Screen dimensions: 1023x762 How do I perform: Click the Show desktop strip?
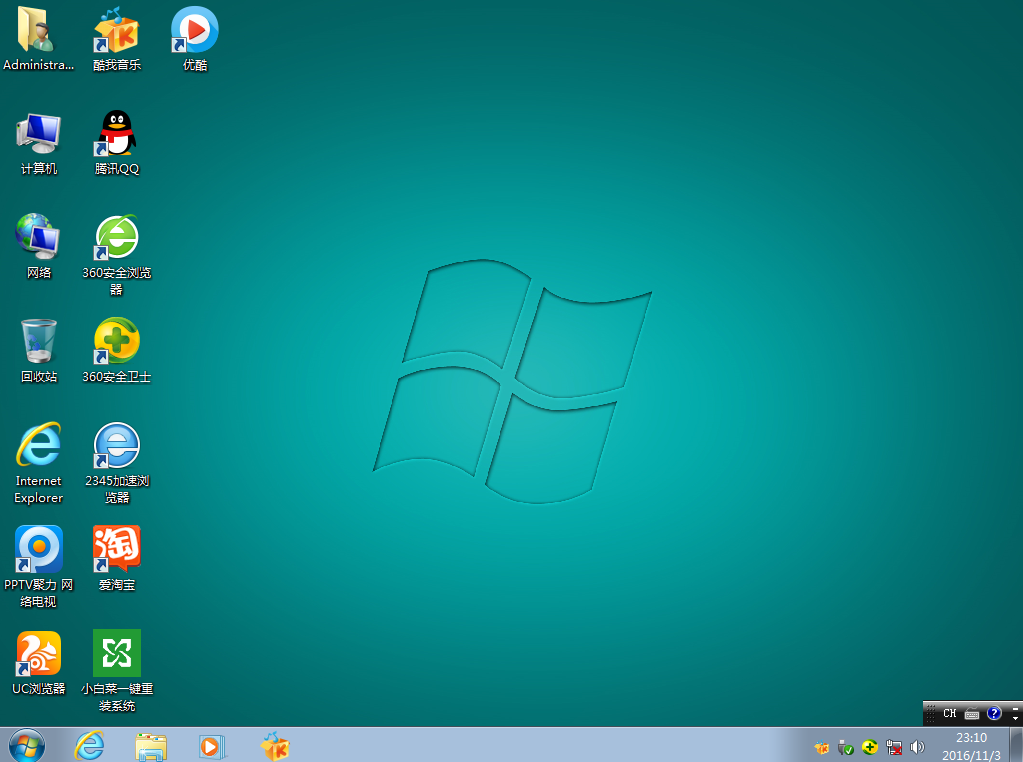pyautogui.click(x=1016, y=745)
